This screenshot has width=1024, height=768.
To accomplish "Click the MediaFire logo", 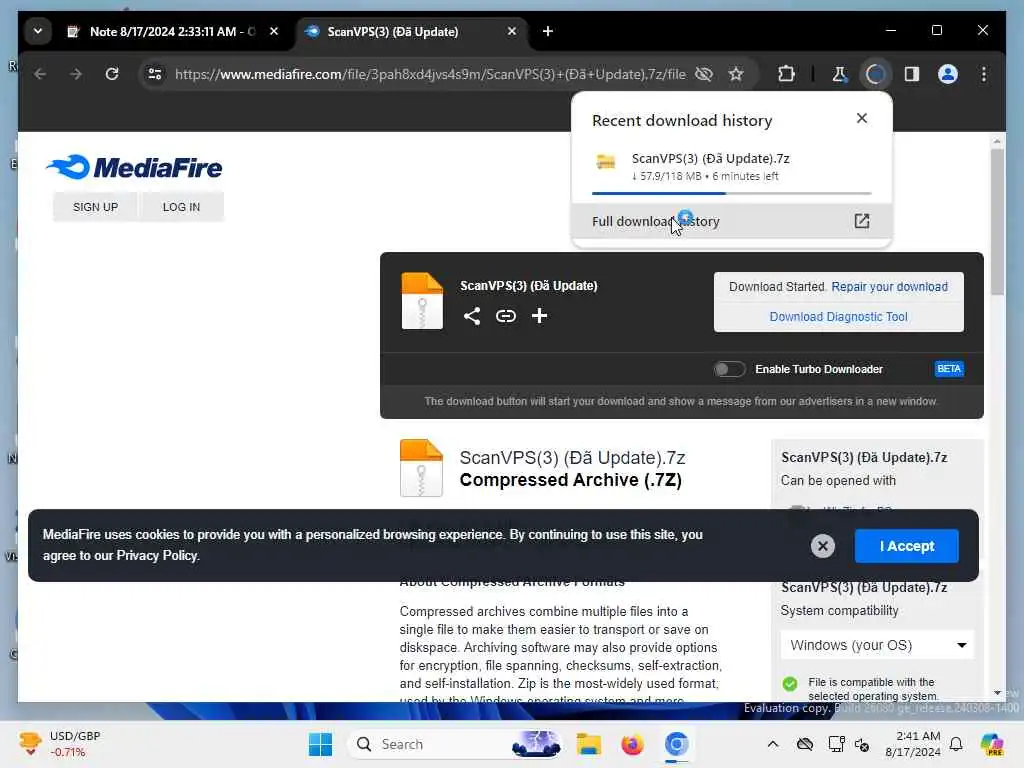I will tap(135, 168).
